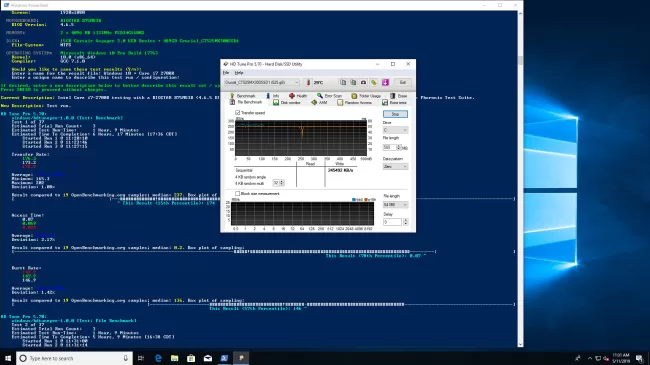Open the Windows Start menu
The height and width of the screenshot is (365, 650).
pos(8,358)
